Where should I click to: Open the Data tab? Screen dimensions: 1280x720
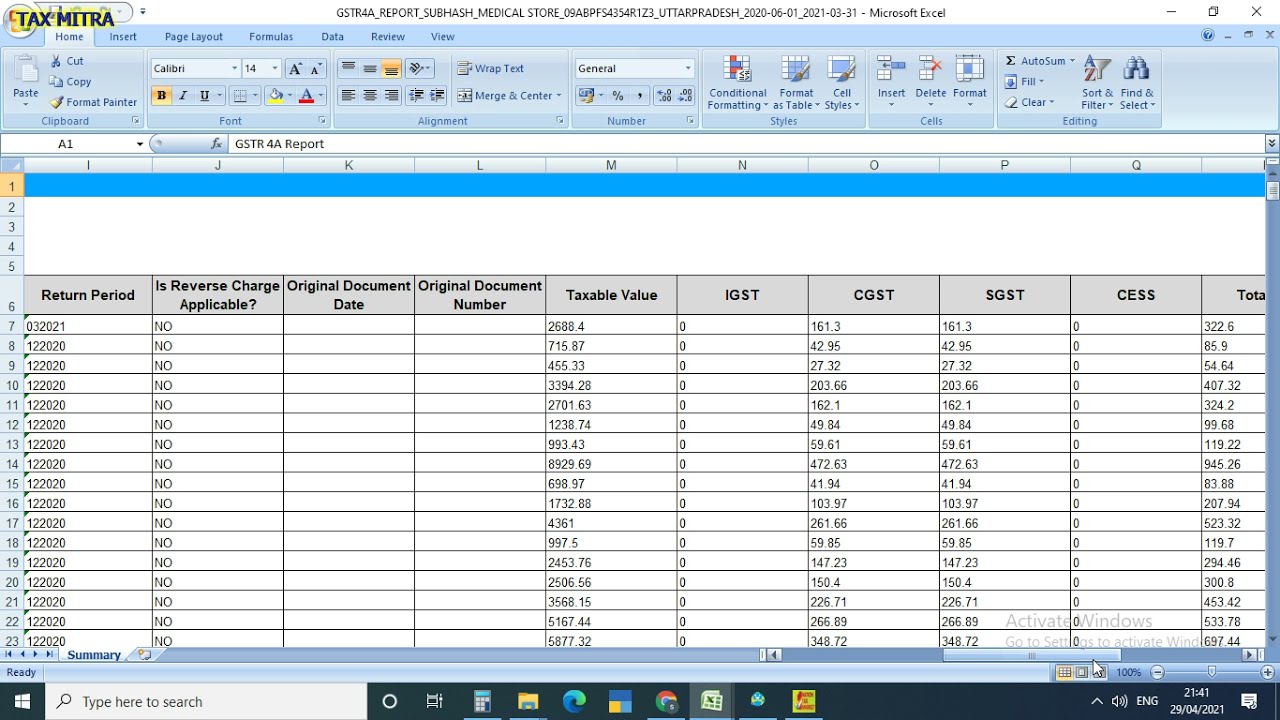(333, 37)
